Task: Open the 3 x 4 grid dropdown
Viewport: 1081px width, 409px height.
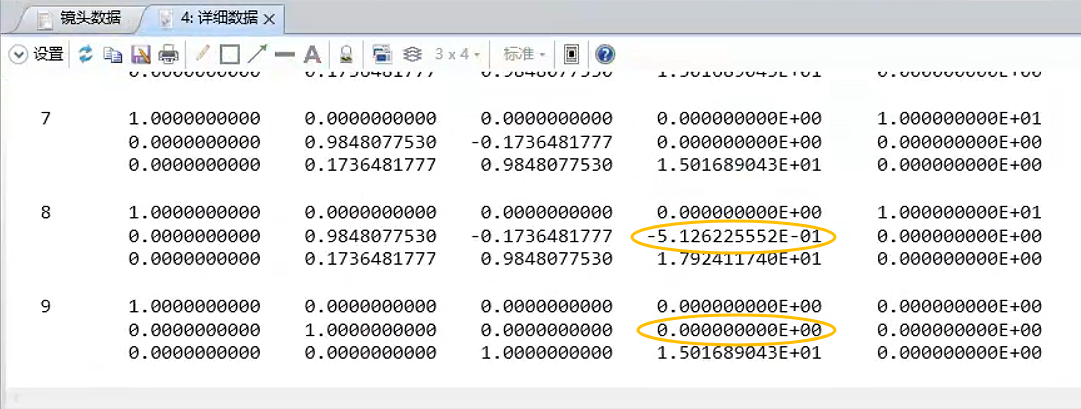Action: pos(458,54)
